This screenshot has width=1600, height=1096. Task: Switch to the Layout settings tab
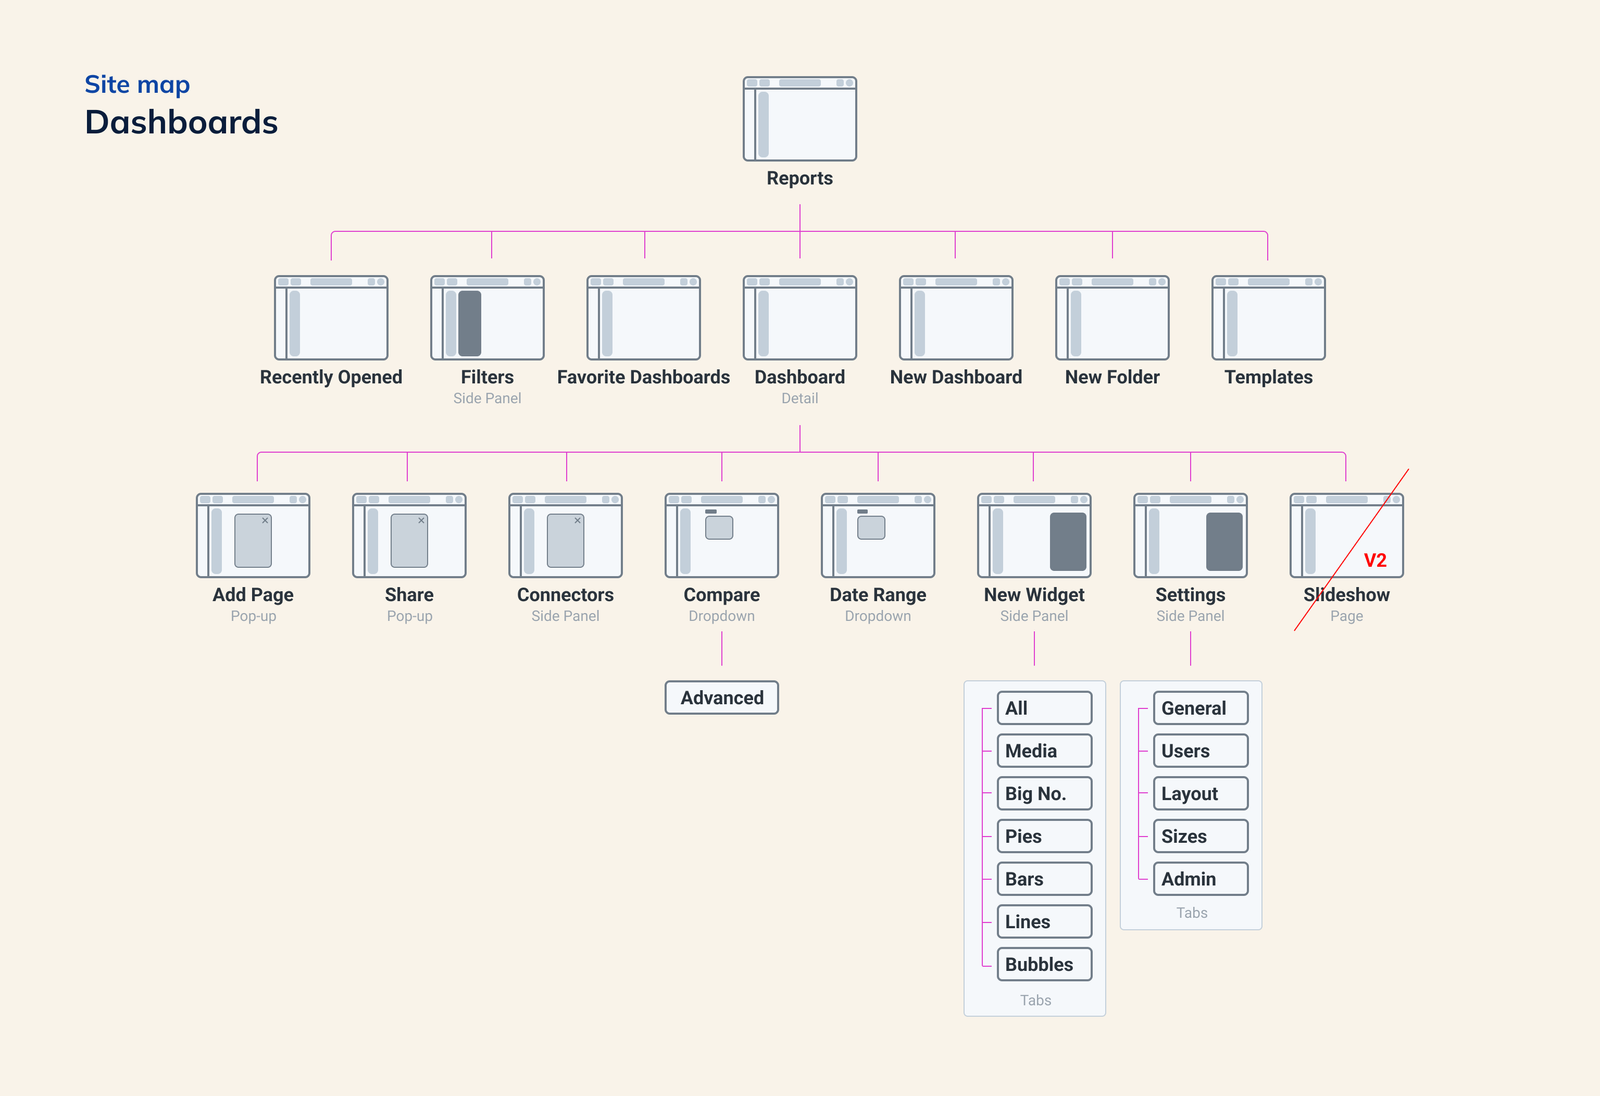[1200, 794]
